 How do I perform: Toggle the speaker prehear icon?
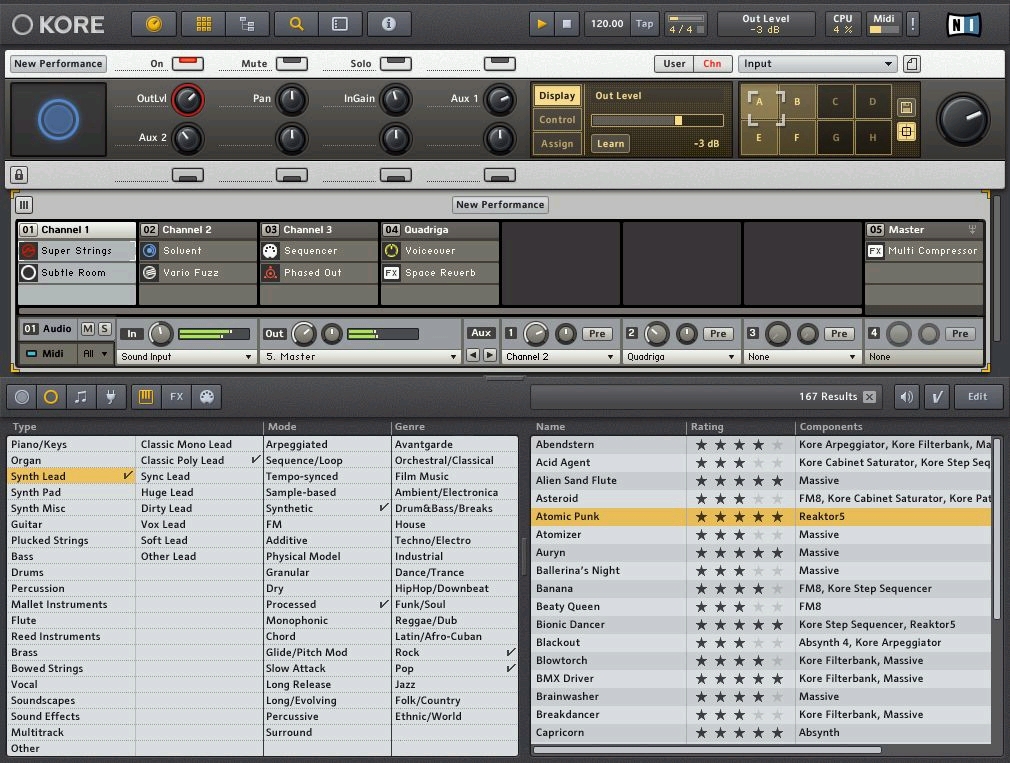[906, 397]
